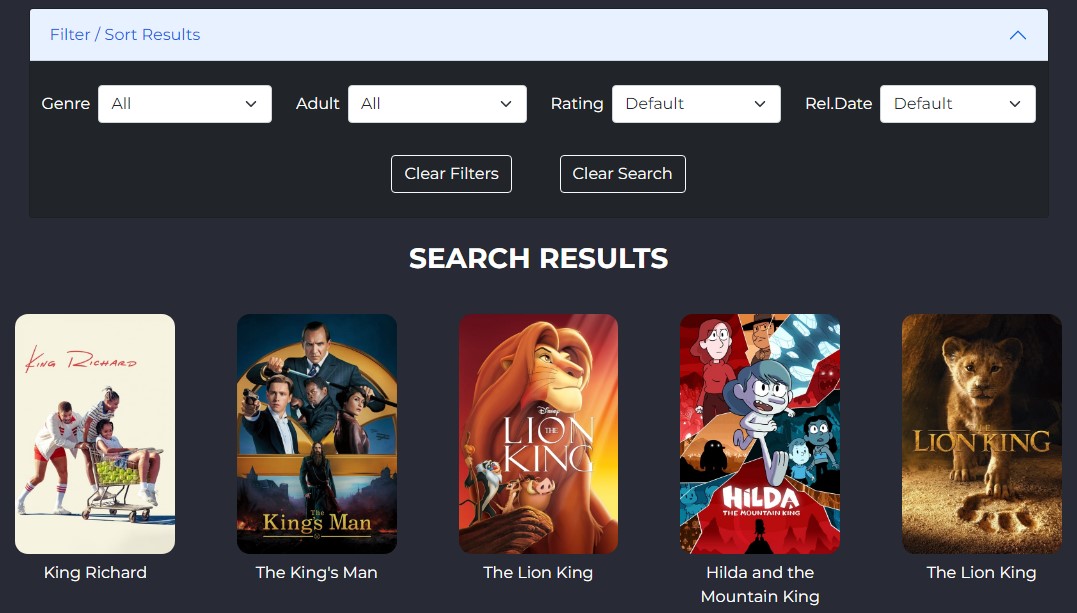
Task: Expand the Rating sort dropdown
Action: pyautogui.click(x=696, y=104)
